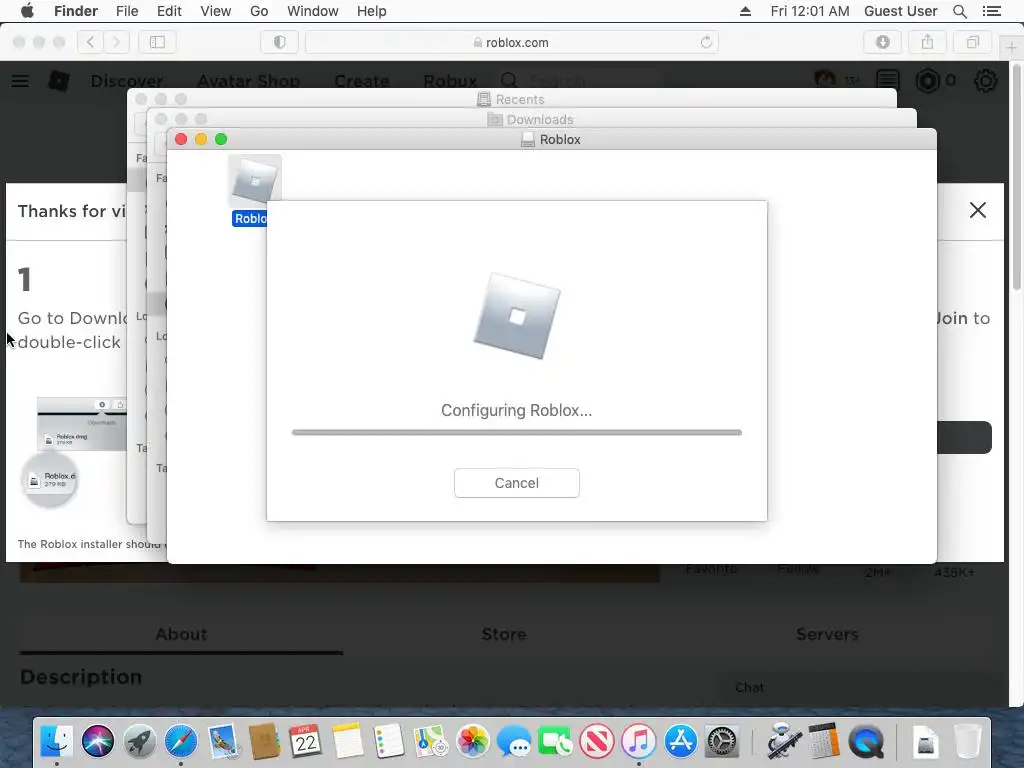Viewport: 1024px width, 768px height.
Task: Click the roblox.com address bar
Action: [512, 42]
